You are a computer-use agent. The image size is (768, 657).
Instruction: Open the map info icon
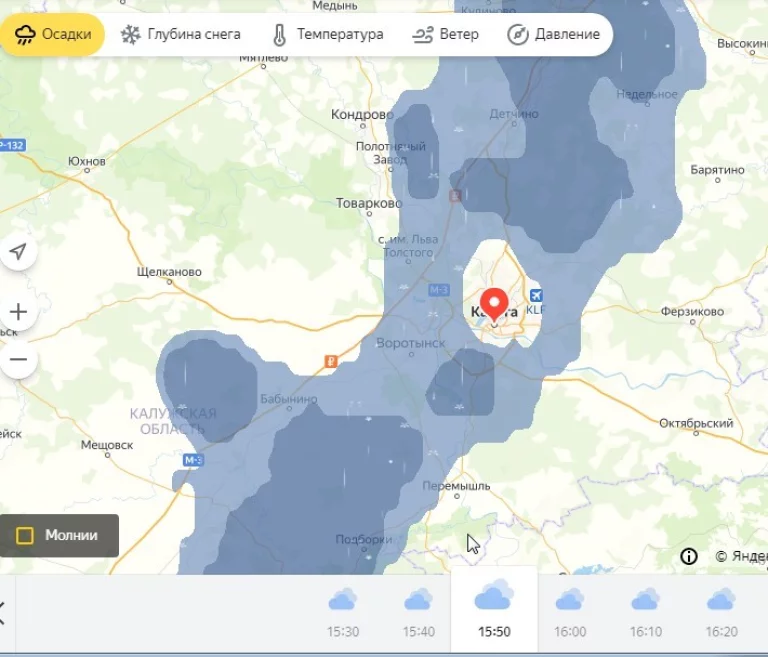click(689, 556)
